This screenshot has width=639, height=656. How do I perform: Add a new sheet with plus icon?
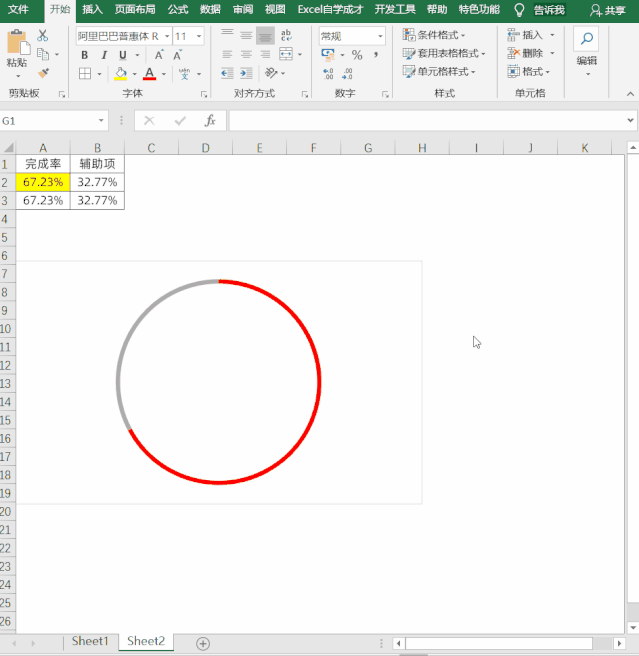point(203,643)
